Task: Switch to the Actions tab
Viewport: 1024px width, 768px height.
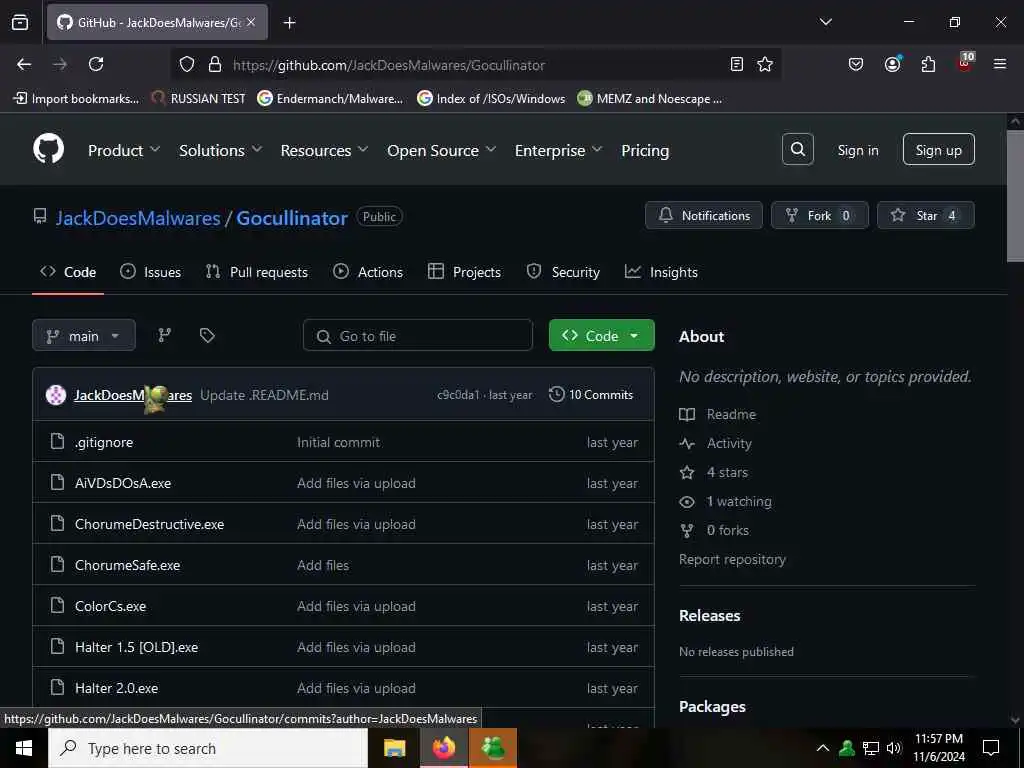Action: tap(368, 272)
